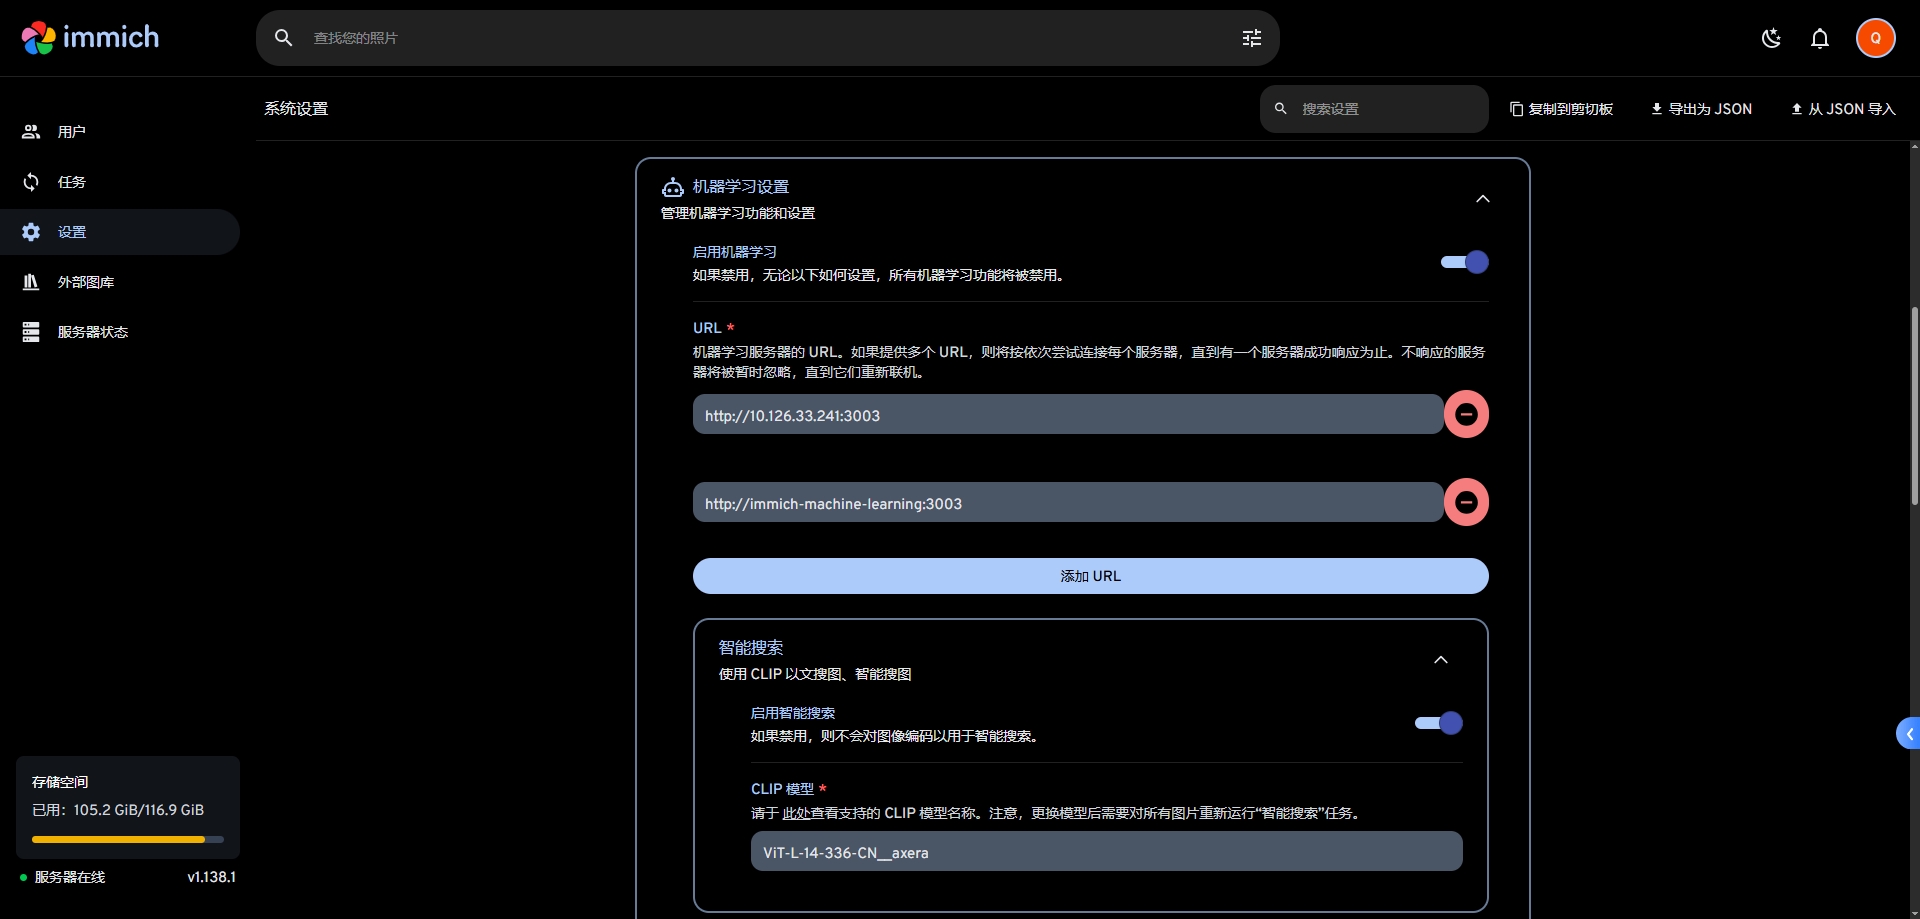This screenshot has width=1920, height=919.
Task: Remove the 10.126.33.241 URL entry
Action: tap(1466, 414)
